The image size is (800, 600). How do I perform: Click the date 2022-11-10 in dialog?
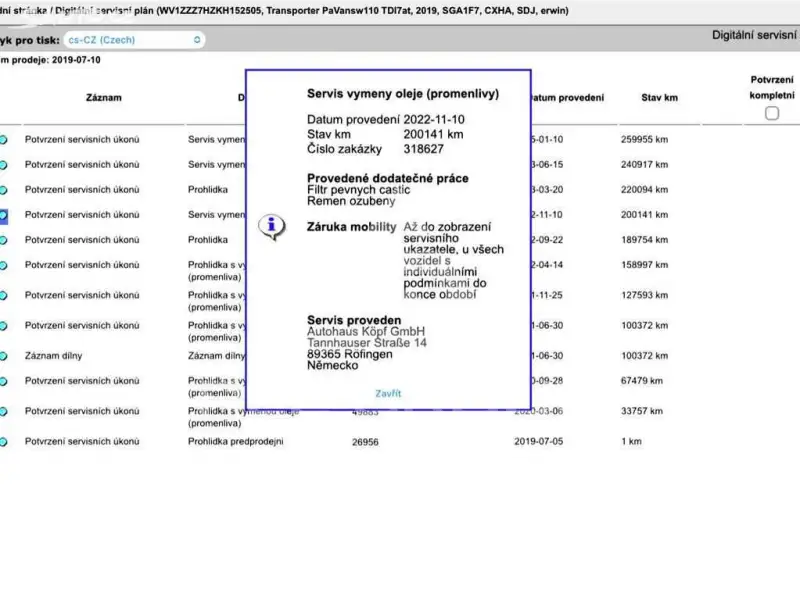click(x=434, y=119)
